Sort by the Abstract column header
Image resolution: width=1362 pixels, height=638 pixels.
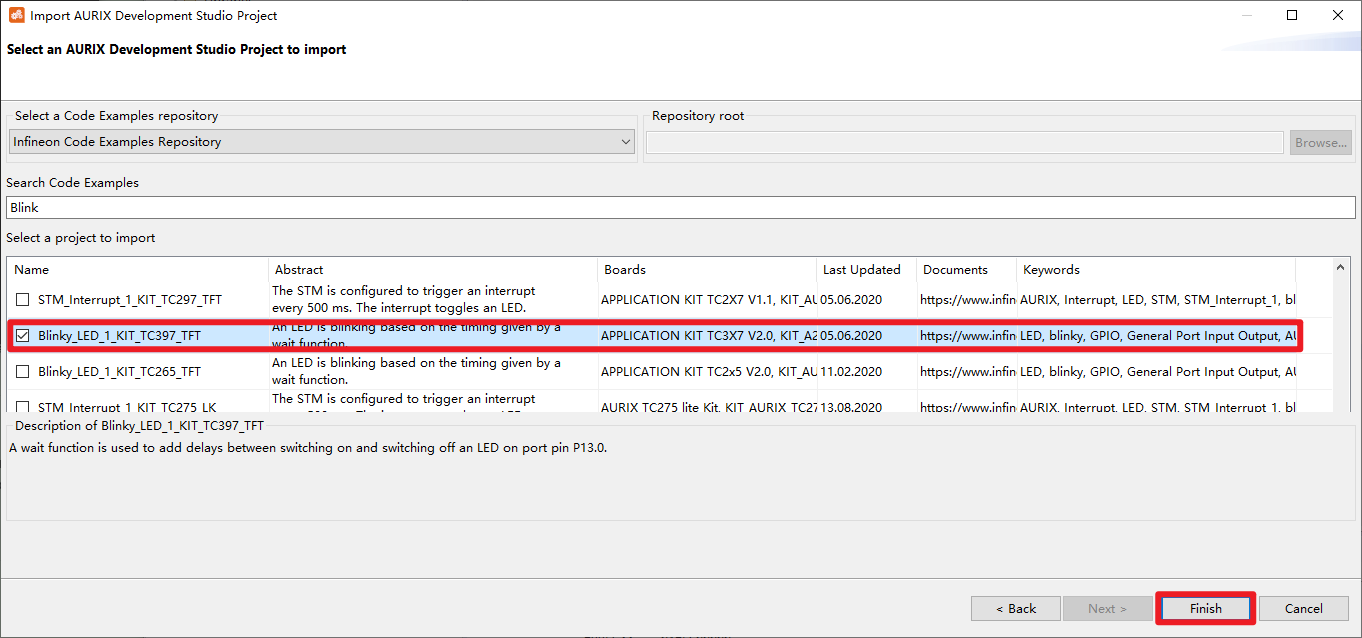pyautogui.click(x=433, y=270)
